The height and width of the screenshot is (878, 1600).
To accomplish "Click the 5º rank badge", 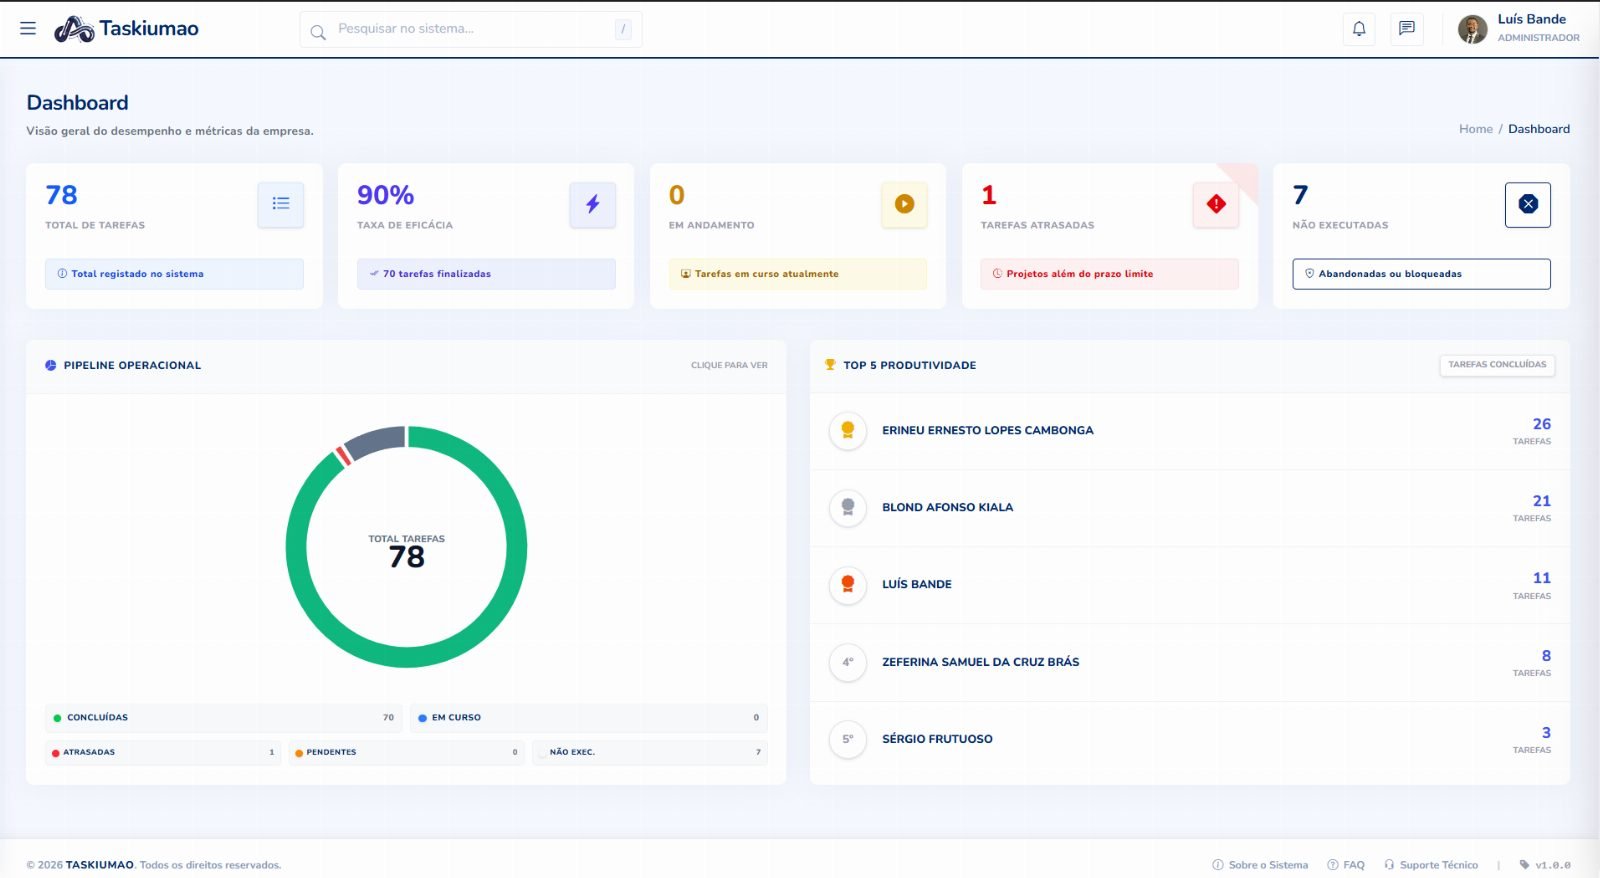I will (848, 739).
